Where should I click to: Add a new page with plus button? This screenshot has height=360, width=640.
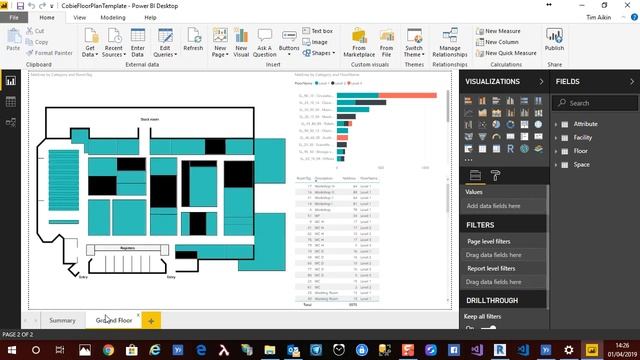pos(151,321)
